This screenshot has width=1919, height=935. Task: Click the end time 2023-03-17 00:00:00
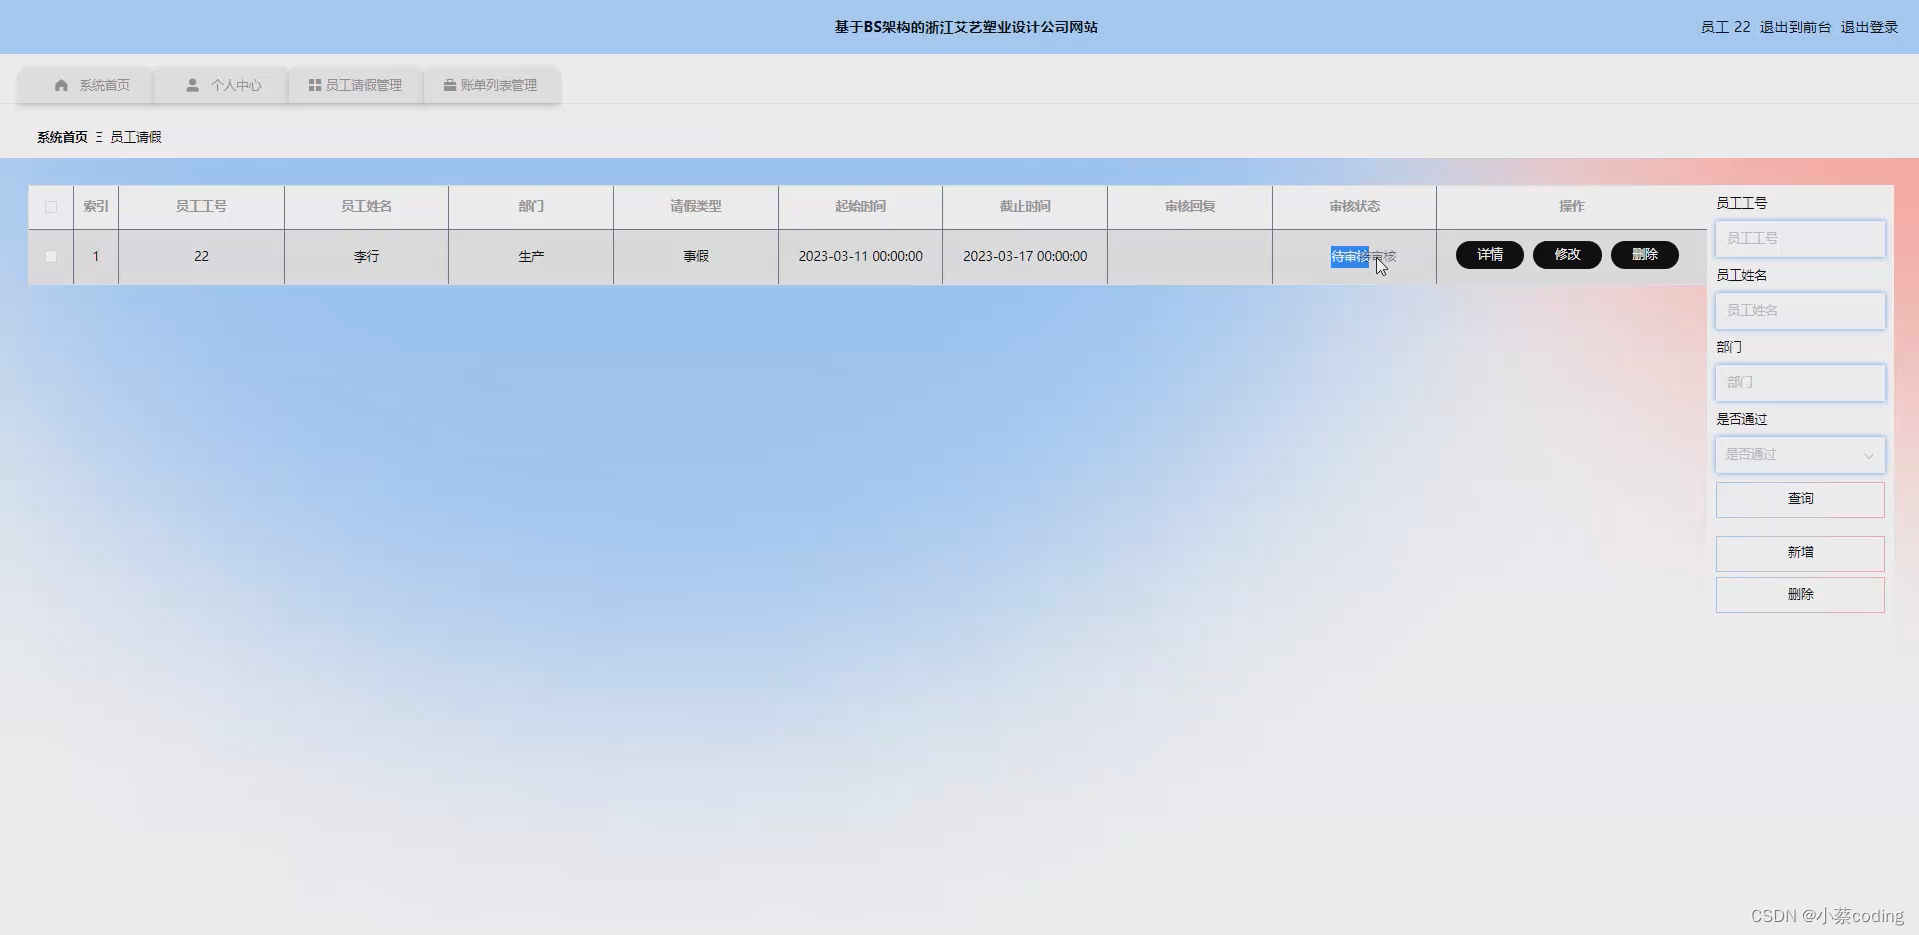pyautogui.click(x=1025, y=257)
